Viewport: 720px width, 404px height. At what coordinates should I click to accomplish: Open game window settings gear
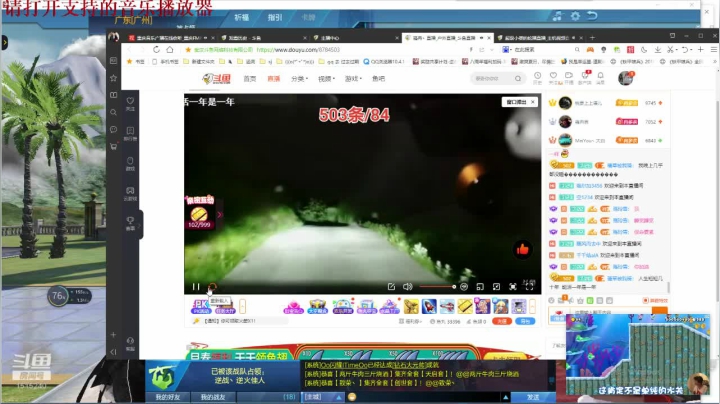[x=575, y=16]
